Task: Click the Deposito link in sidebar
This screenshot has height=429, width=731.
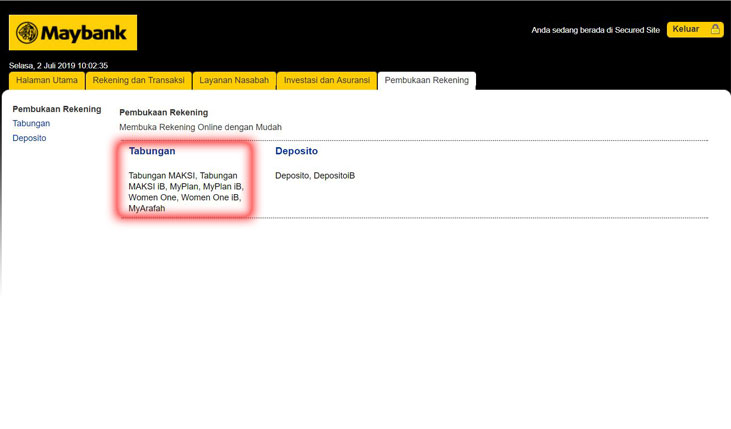Action: [x=29, y=138]
